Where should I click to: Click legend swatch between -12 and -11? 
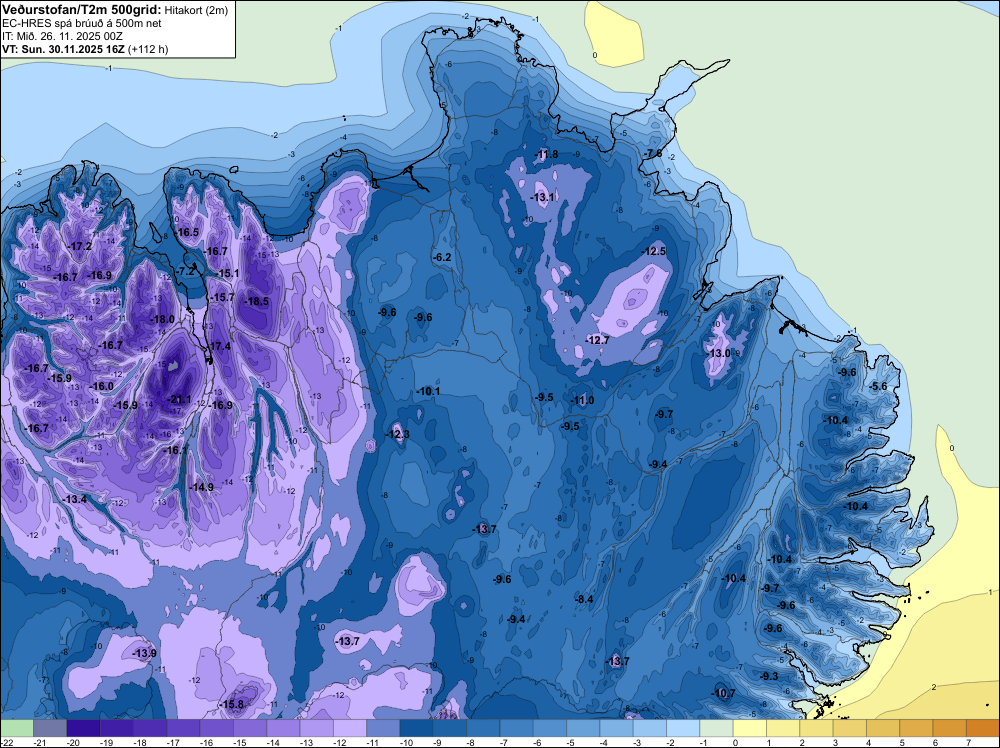point(350,728)
